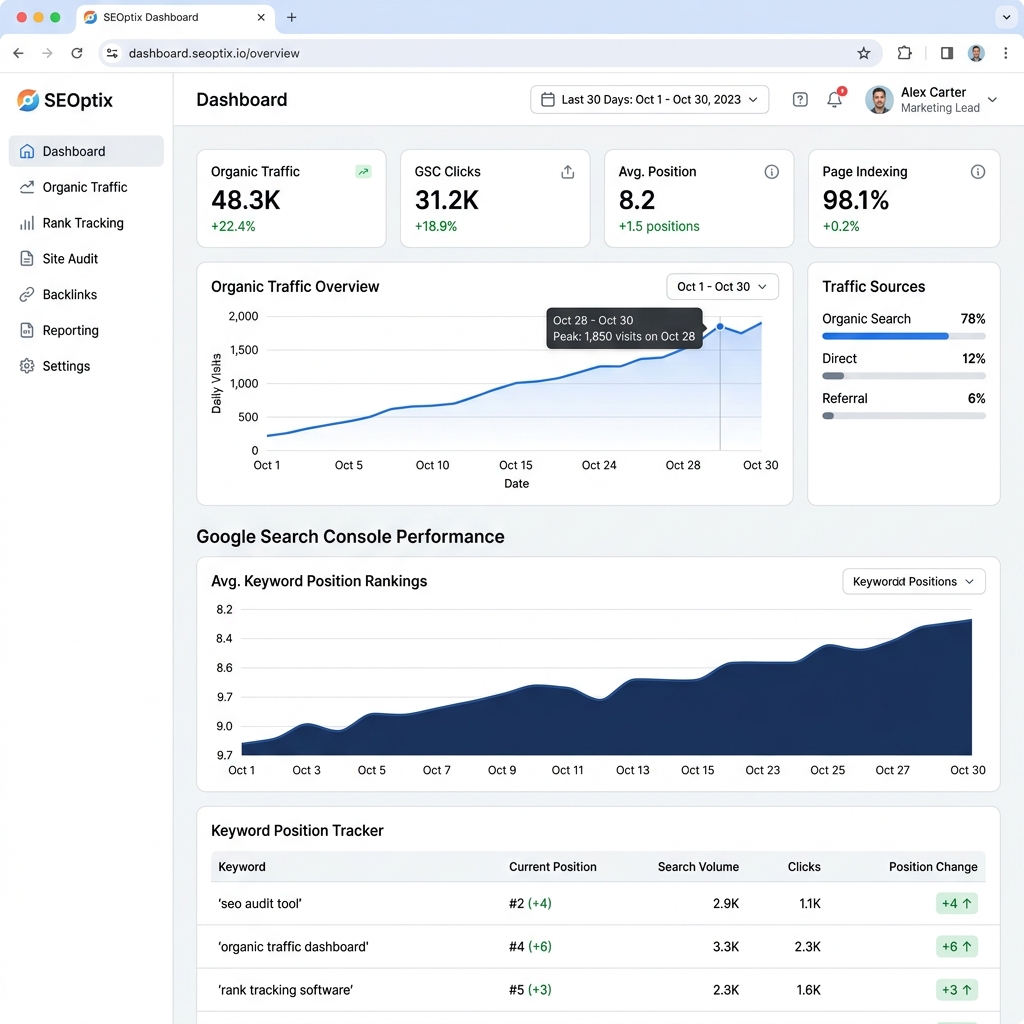The height and width of the screenshot is (1024, 1024).
Task: Click the Organic Search 78% progress bar
Action: (904, 336)
